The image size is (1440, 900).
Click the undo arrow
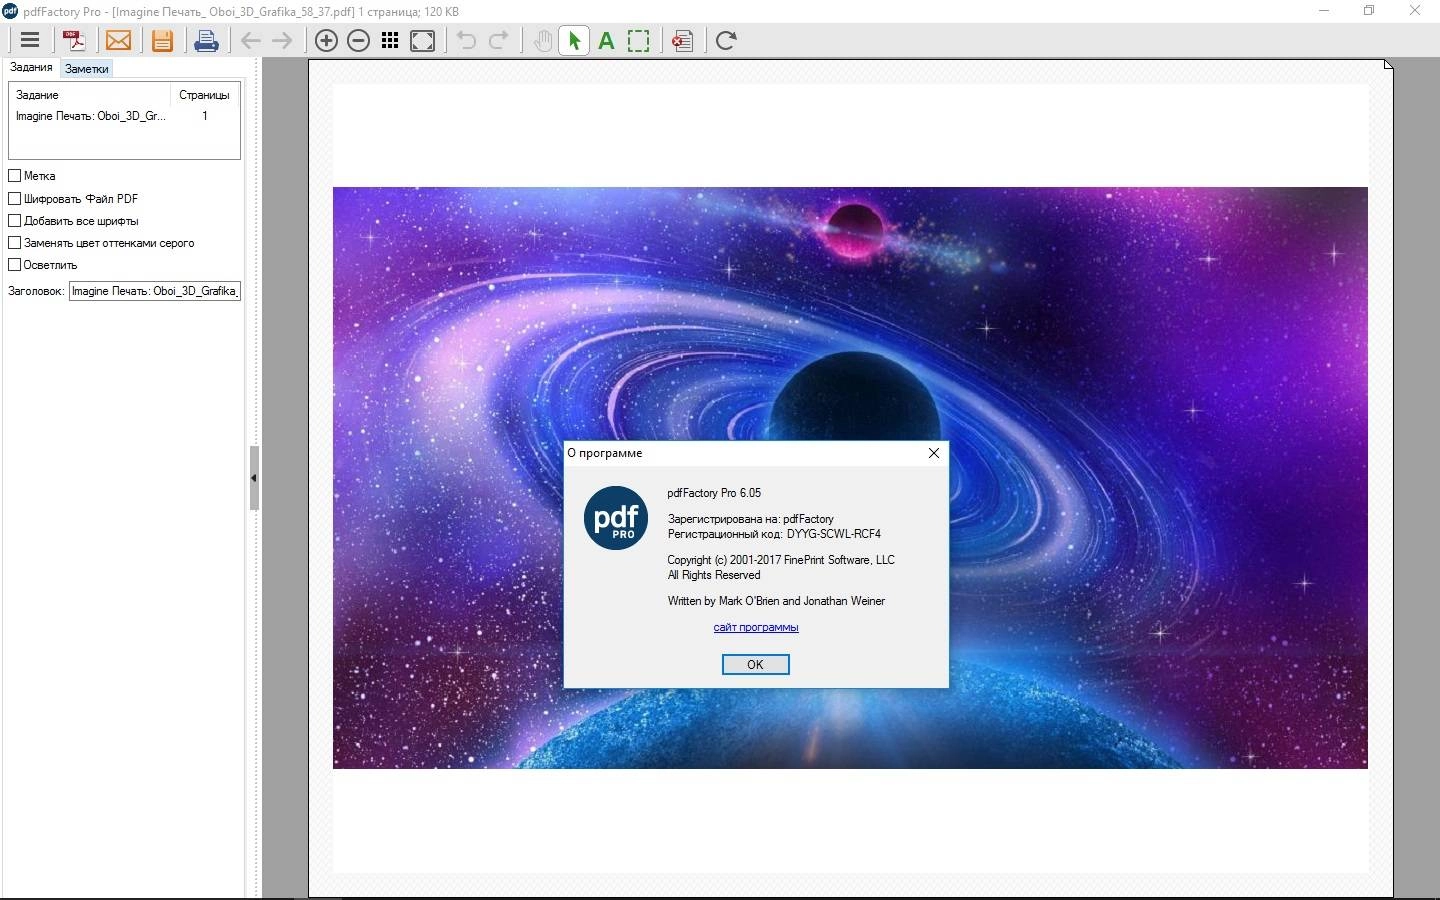tap(466, 40)
